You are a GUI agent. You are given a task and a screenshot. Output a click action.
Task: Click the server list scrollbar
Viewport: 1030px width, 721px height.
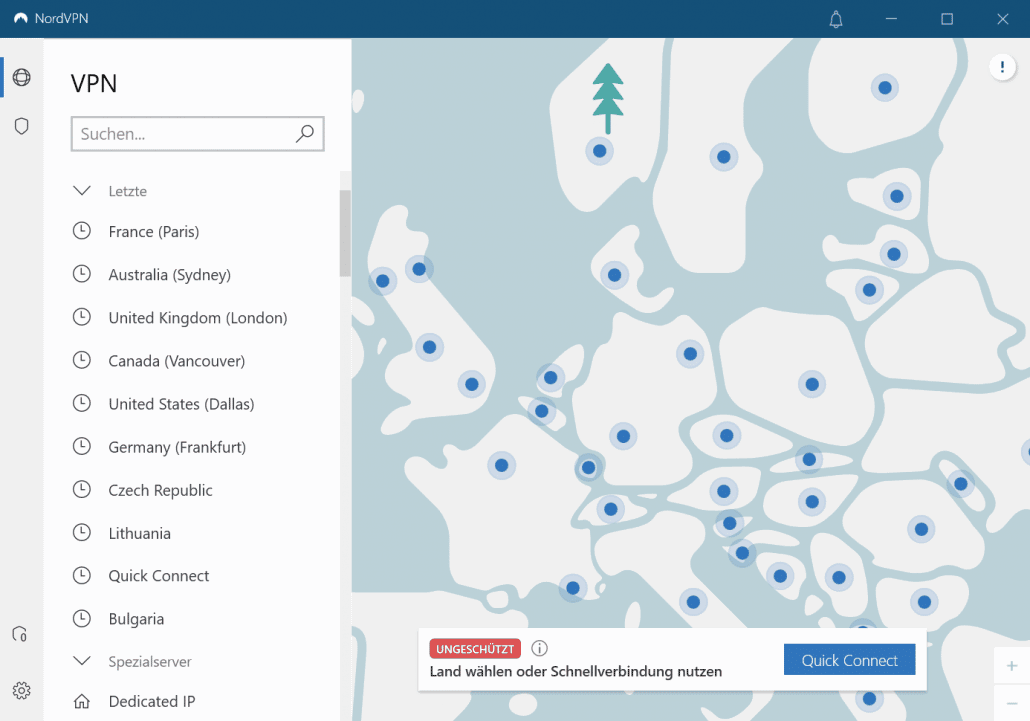[345, 232]
